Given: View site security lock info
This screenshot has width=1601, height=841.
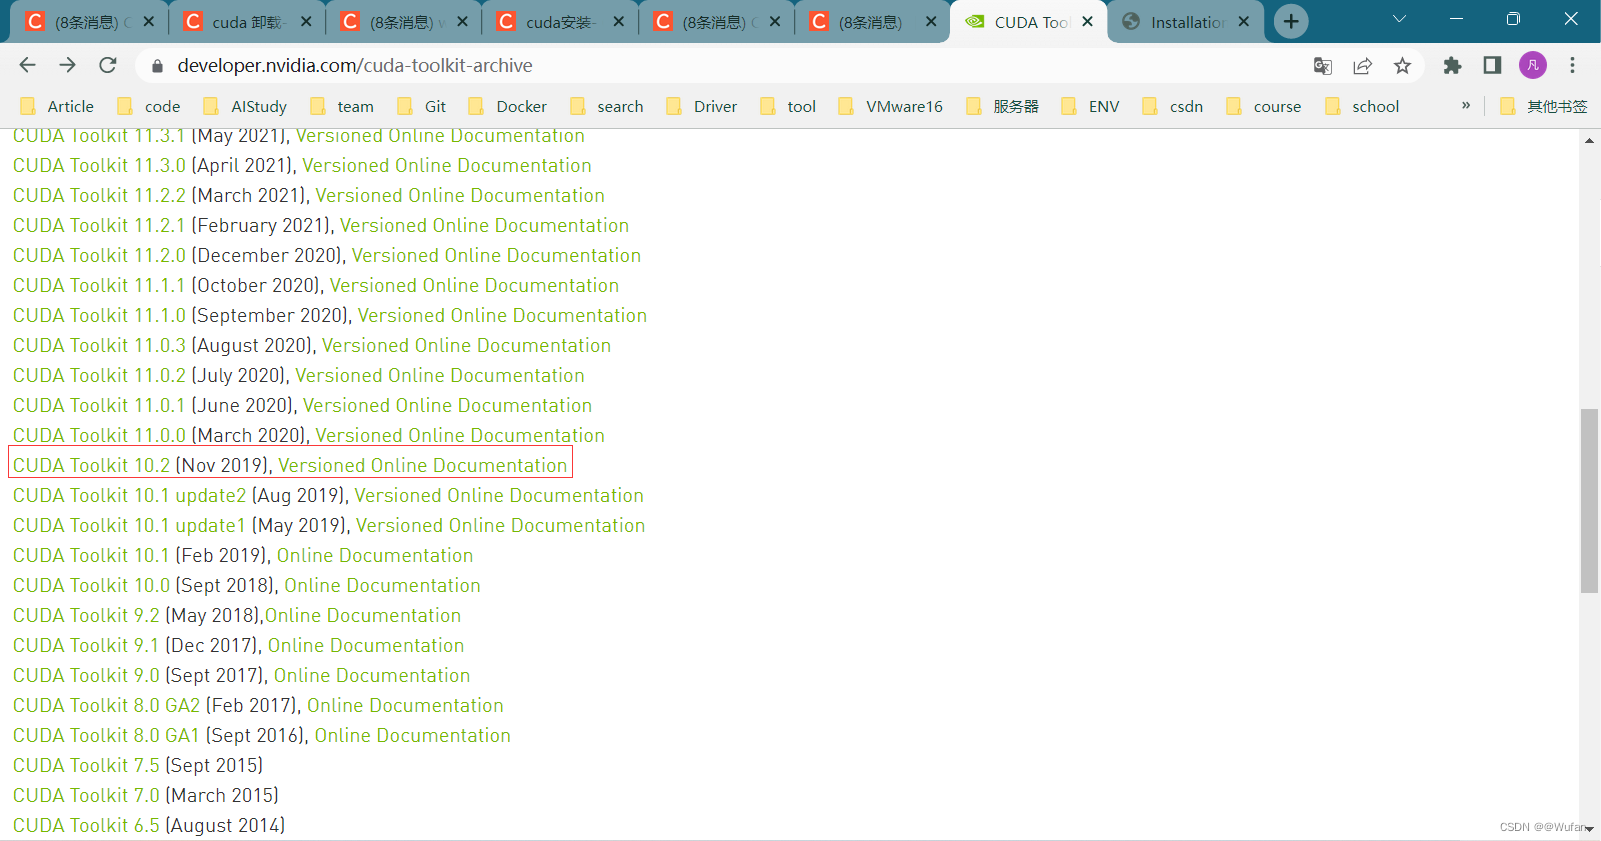Looking at the screenshot, I should (157, 66).
